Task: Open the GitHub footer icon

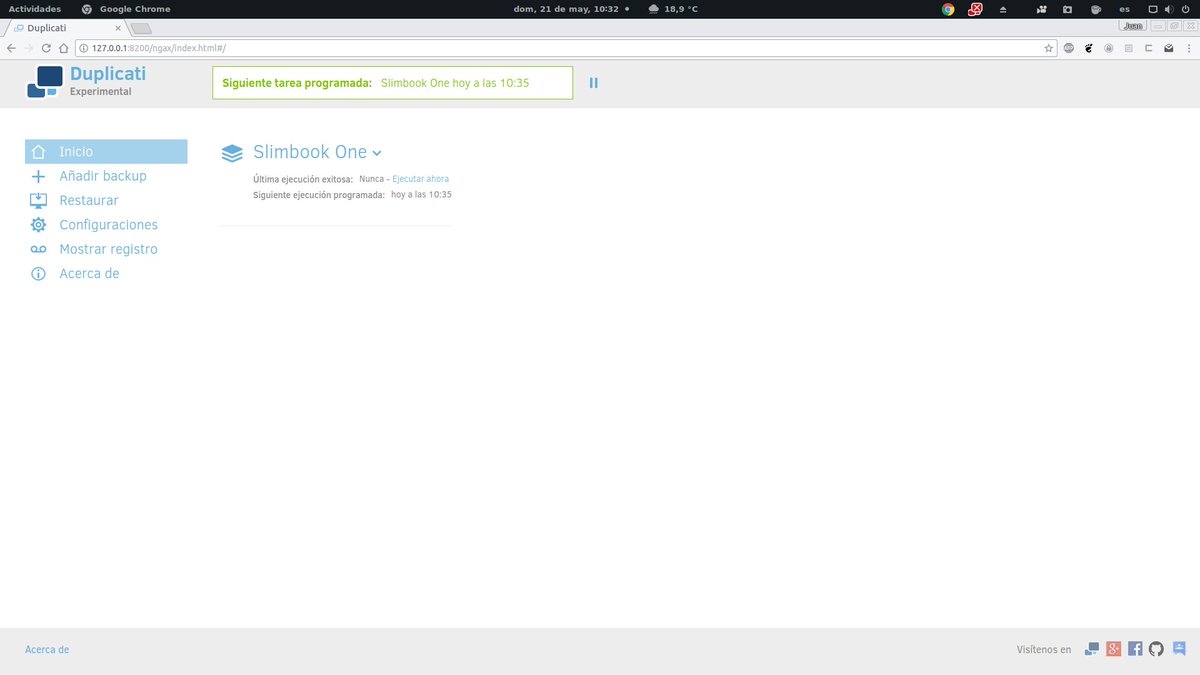Action: click(x=1156, y=649)
